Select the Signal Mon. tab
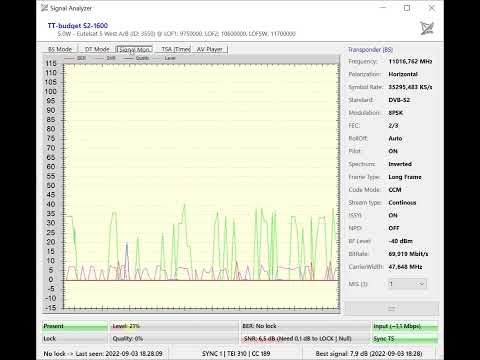The width and height of the screenshot is (480, 360). coord(134,49)
